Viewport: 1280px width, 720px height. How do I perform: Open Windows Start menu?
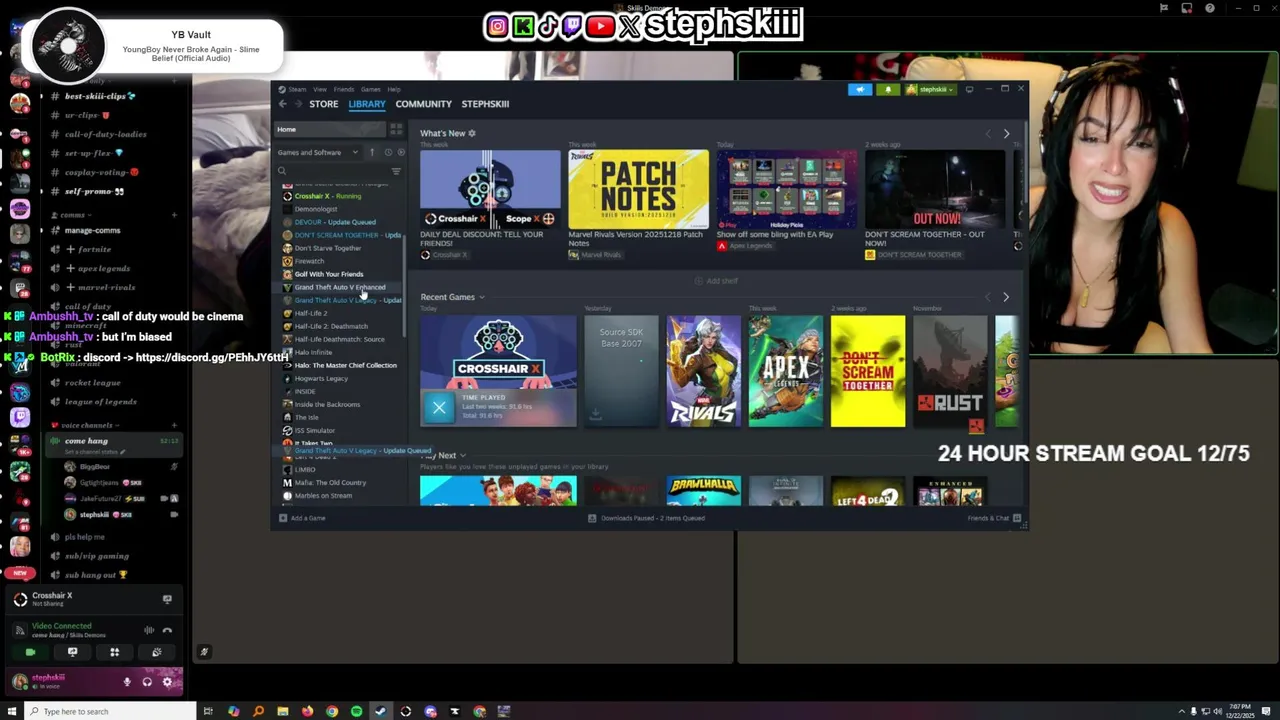pyautogui.click(x=12, y=711)
